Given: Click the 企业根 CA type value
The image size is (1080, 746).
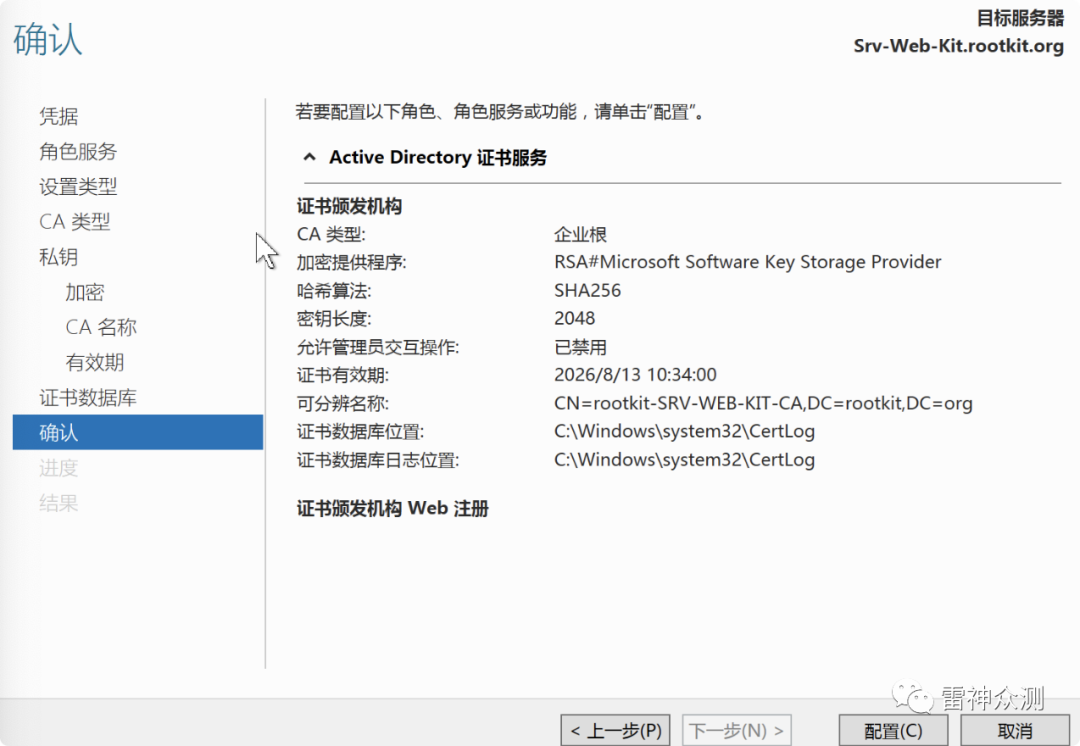Looking at the screenshot, I should 581,234.
